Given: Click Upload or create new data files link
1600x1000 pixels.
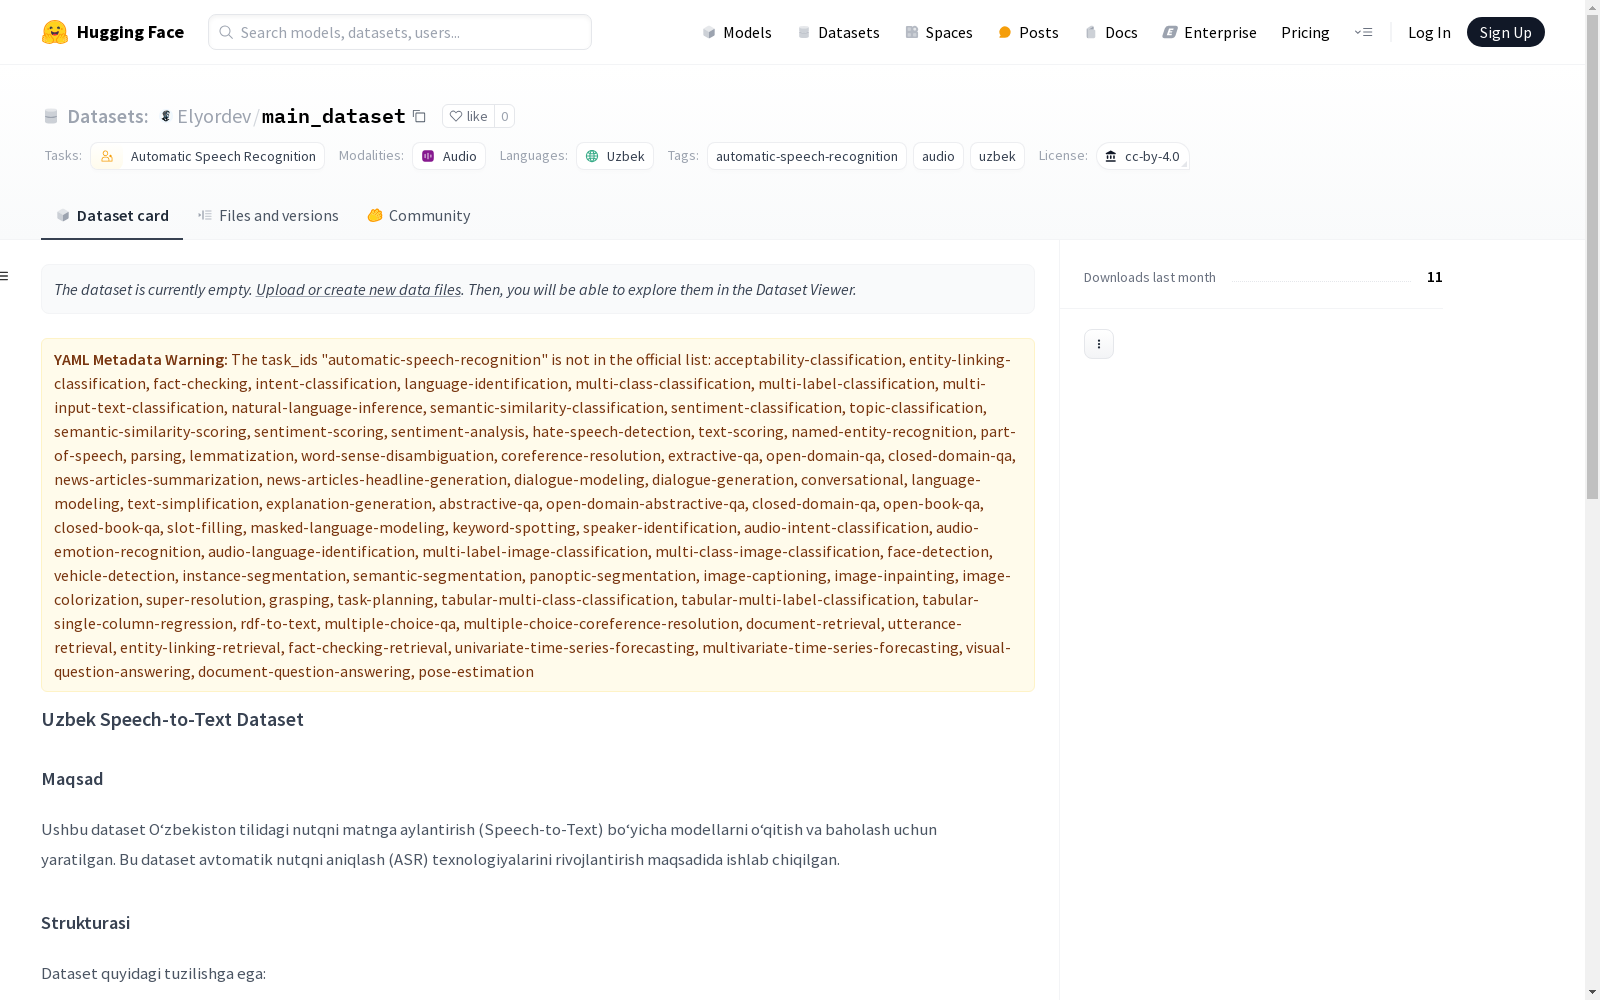Looking at the screenshot, I should tap(358, 289).
